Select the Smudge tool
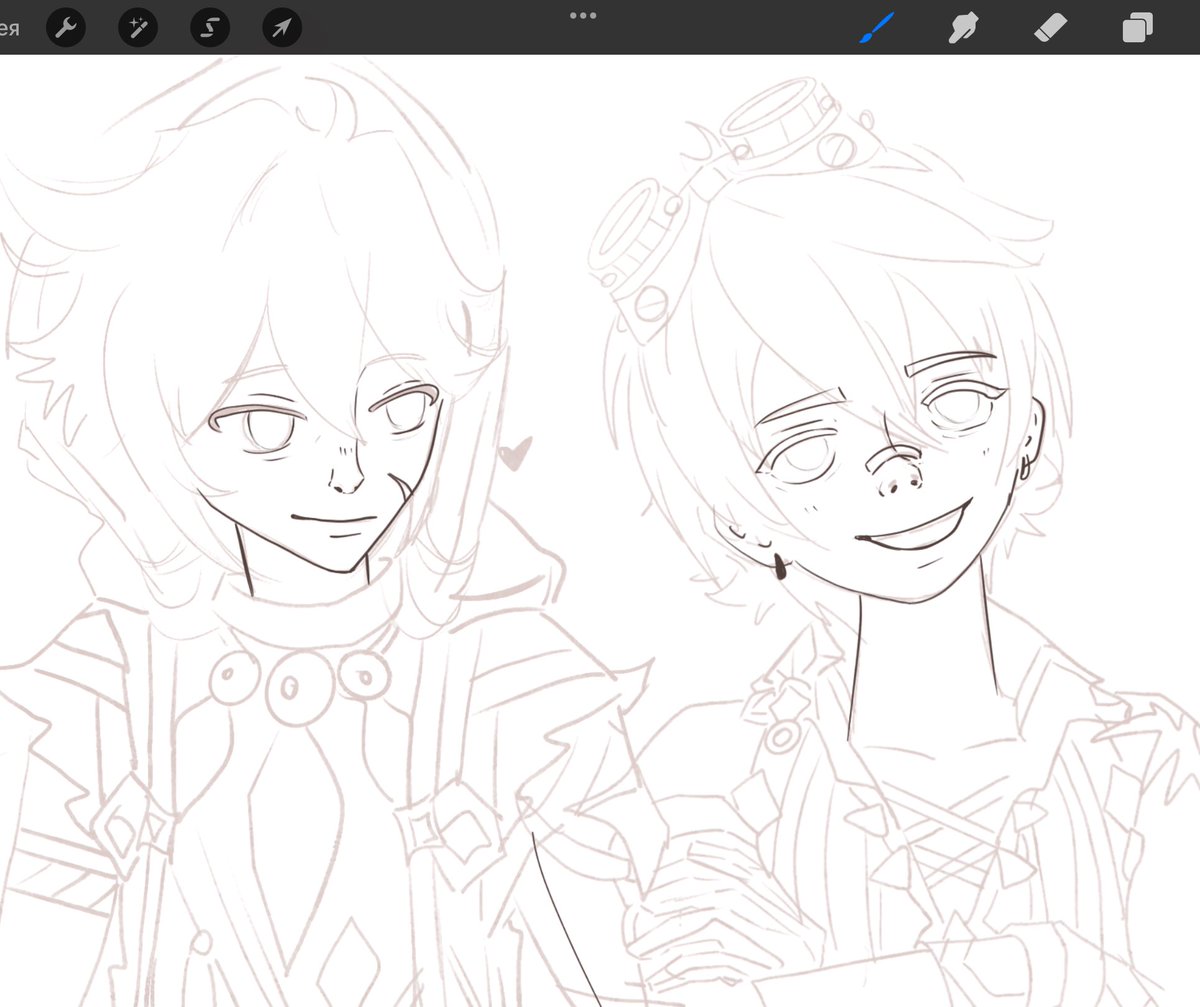Screen dimensions: 1200x1007 pos(962,27)
